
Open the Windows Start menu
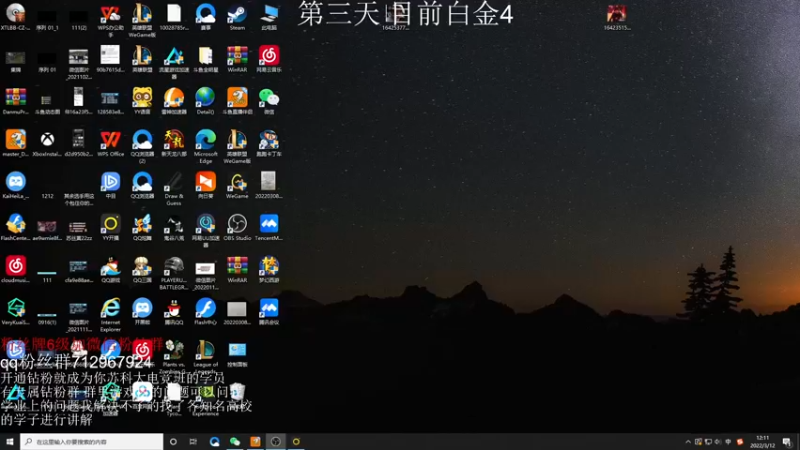10,441
